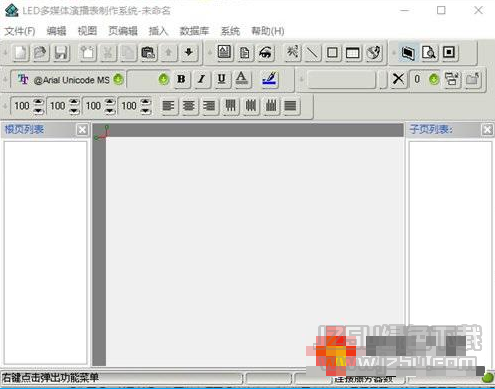Copy selection with the copy icon
This screenshot has height=389, width=495.
click(x=128, y=53)
